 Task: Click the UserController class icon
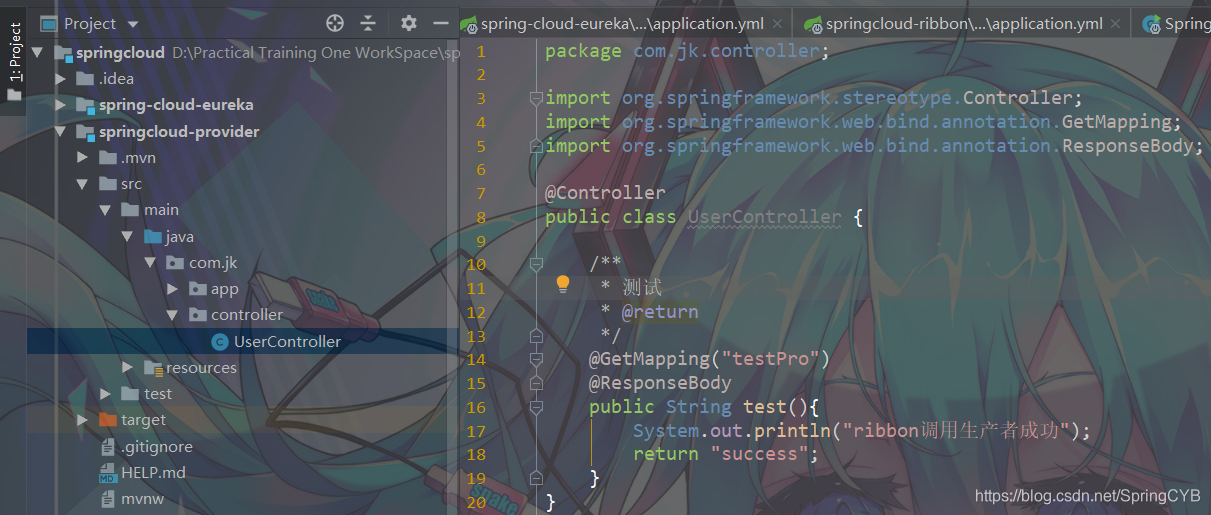pyautogui.click(x=220, y=342)
